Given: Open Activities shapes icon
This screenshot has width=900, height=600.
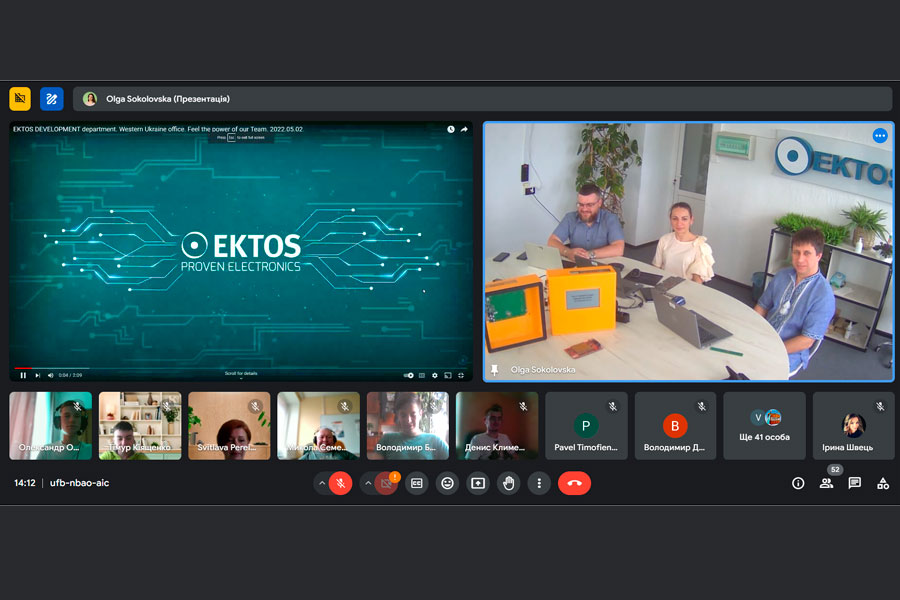Looking at the screenshot, I should pyautogui.click(x=883, y=483).
